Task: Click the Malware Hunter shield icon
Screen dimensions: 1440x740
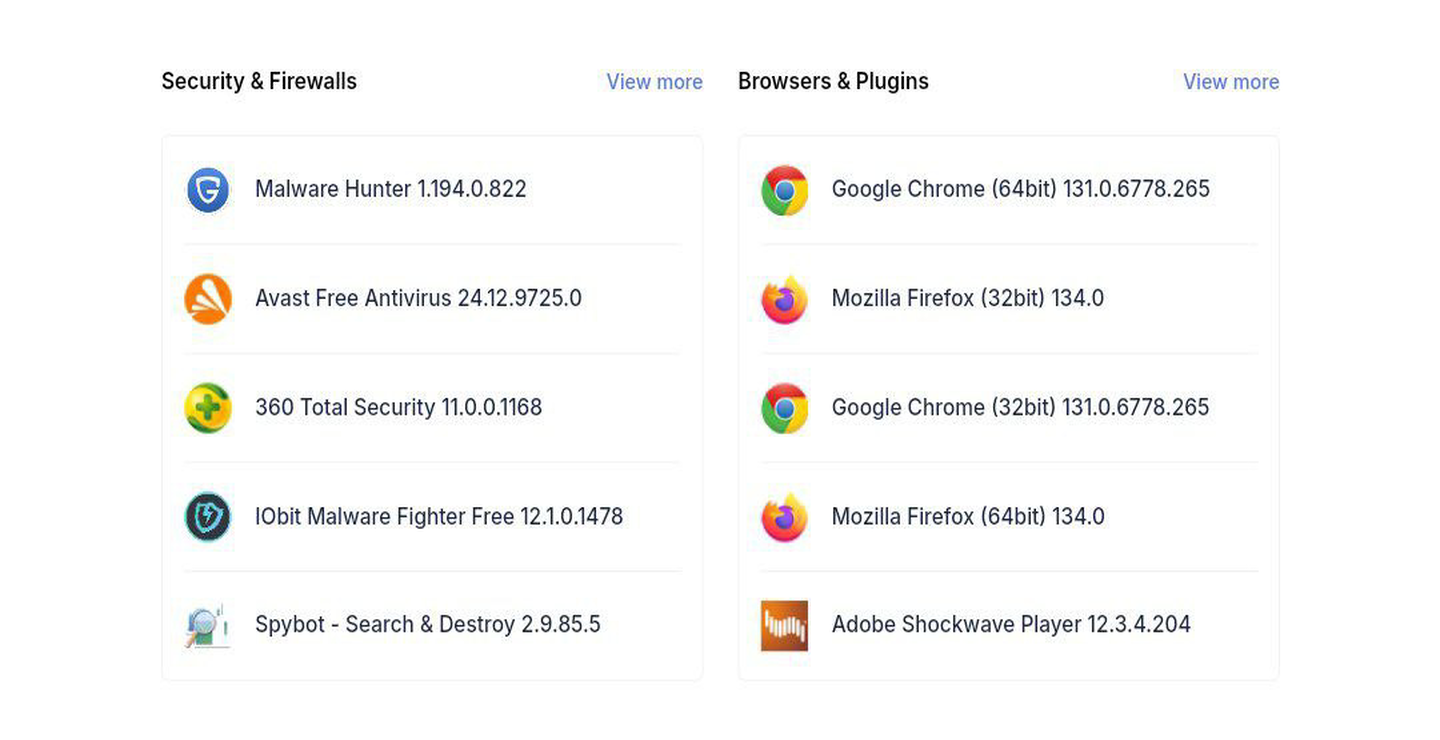Action: (208, 189)
